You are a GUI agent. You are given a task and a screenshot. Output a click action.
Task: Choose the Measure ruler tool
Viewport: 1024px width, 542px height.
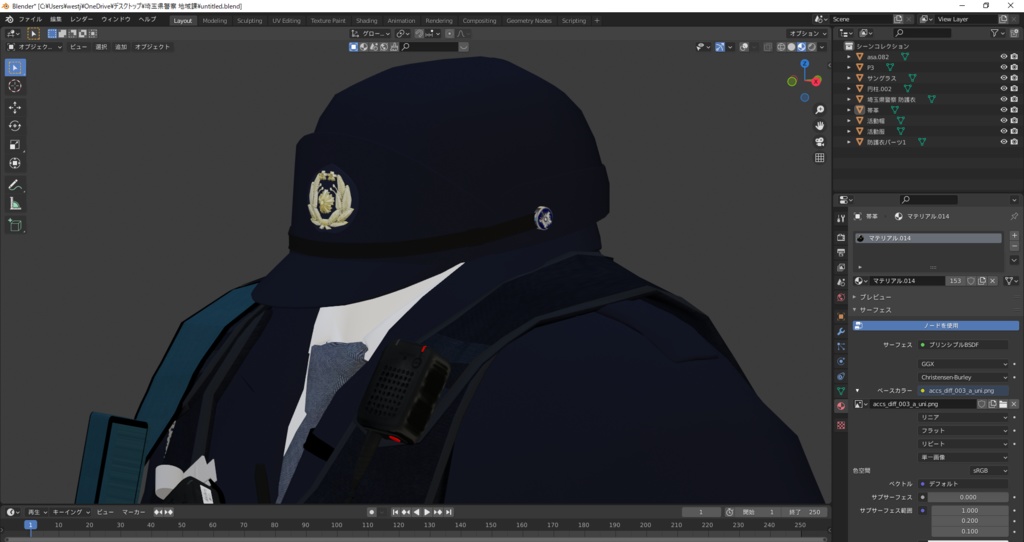[15, 204]
